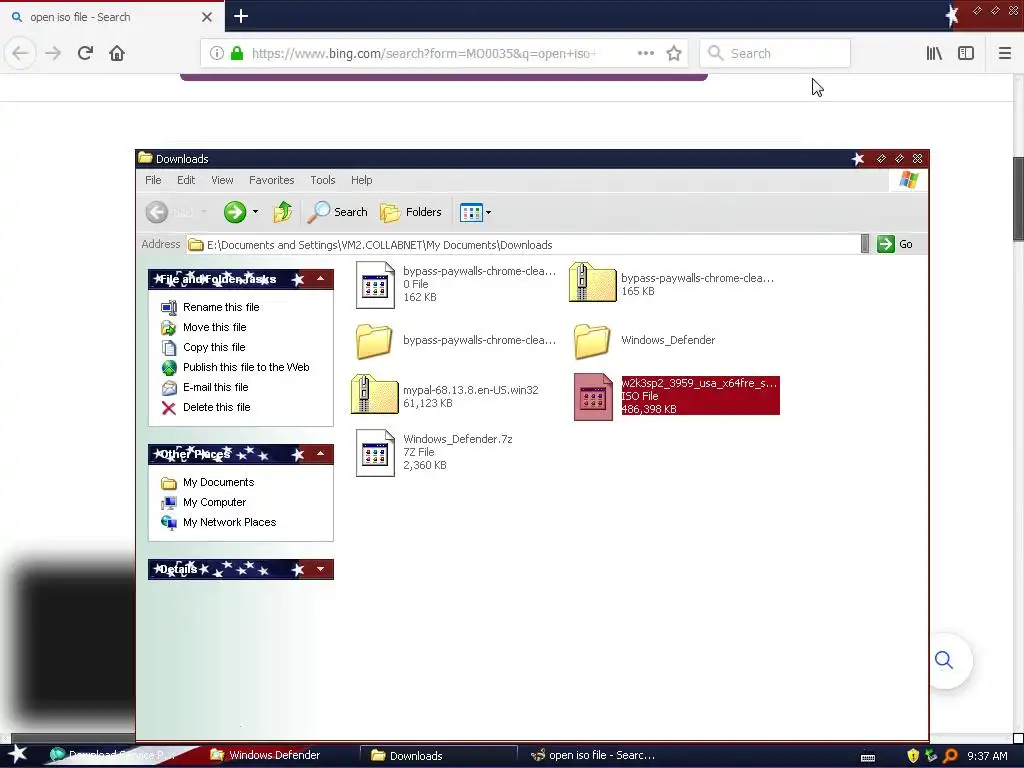
Task: Click the green padlock security icon
Action: pos(236,53)
